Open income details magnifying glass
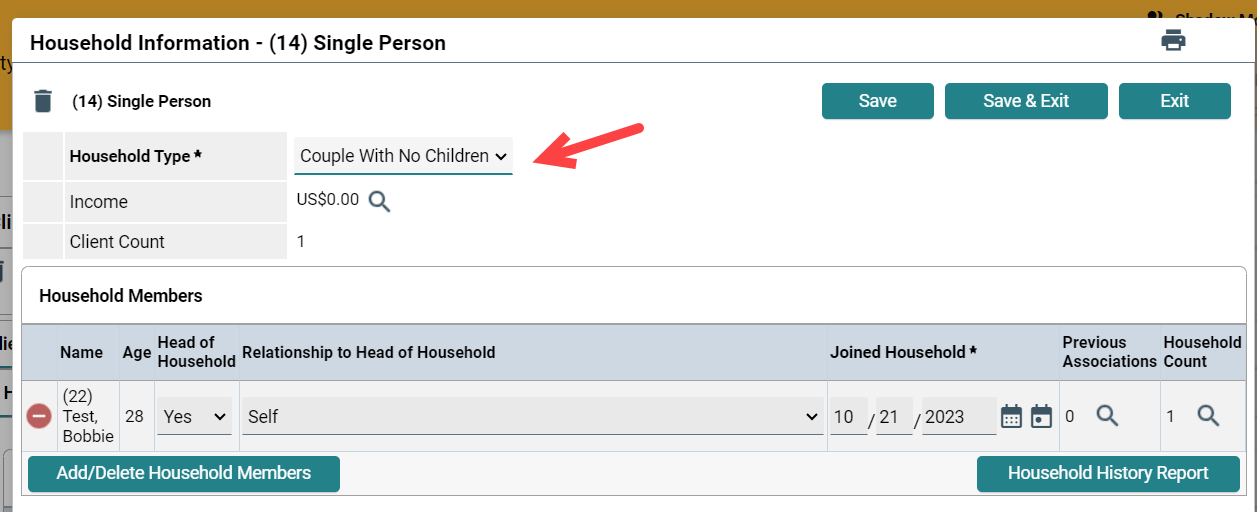Screen dimensions: 1257x512 tap(379, 201)
